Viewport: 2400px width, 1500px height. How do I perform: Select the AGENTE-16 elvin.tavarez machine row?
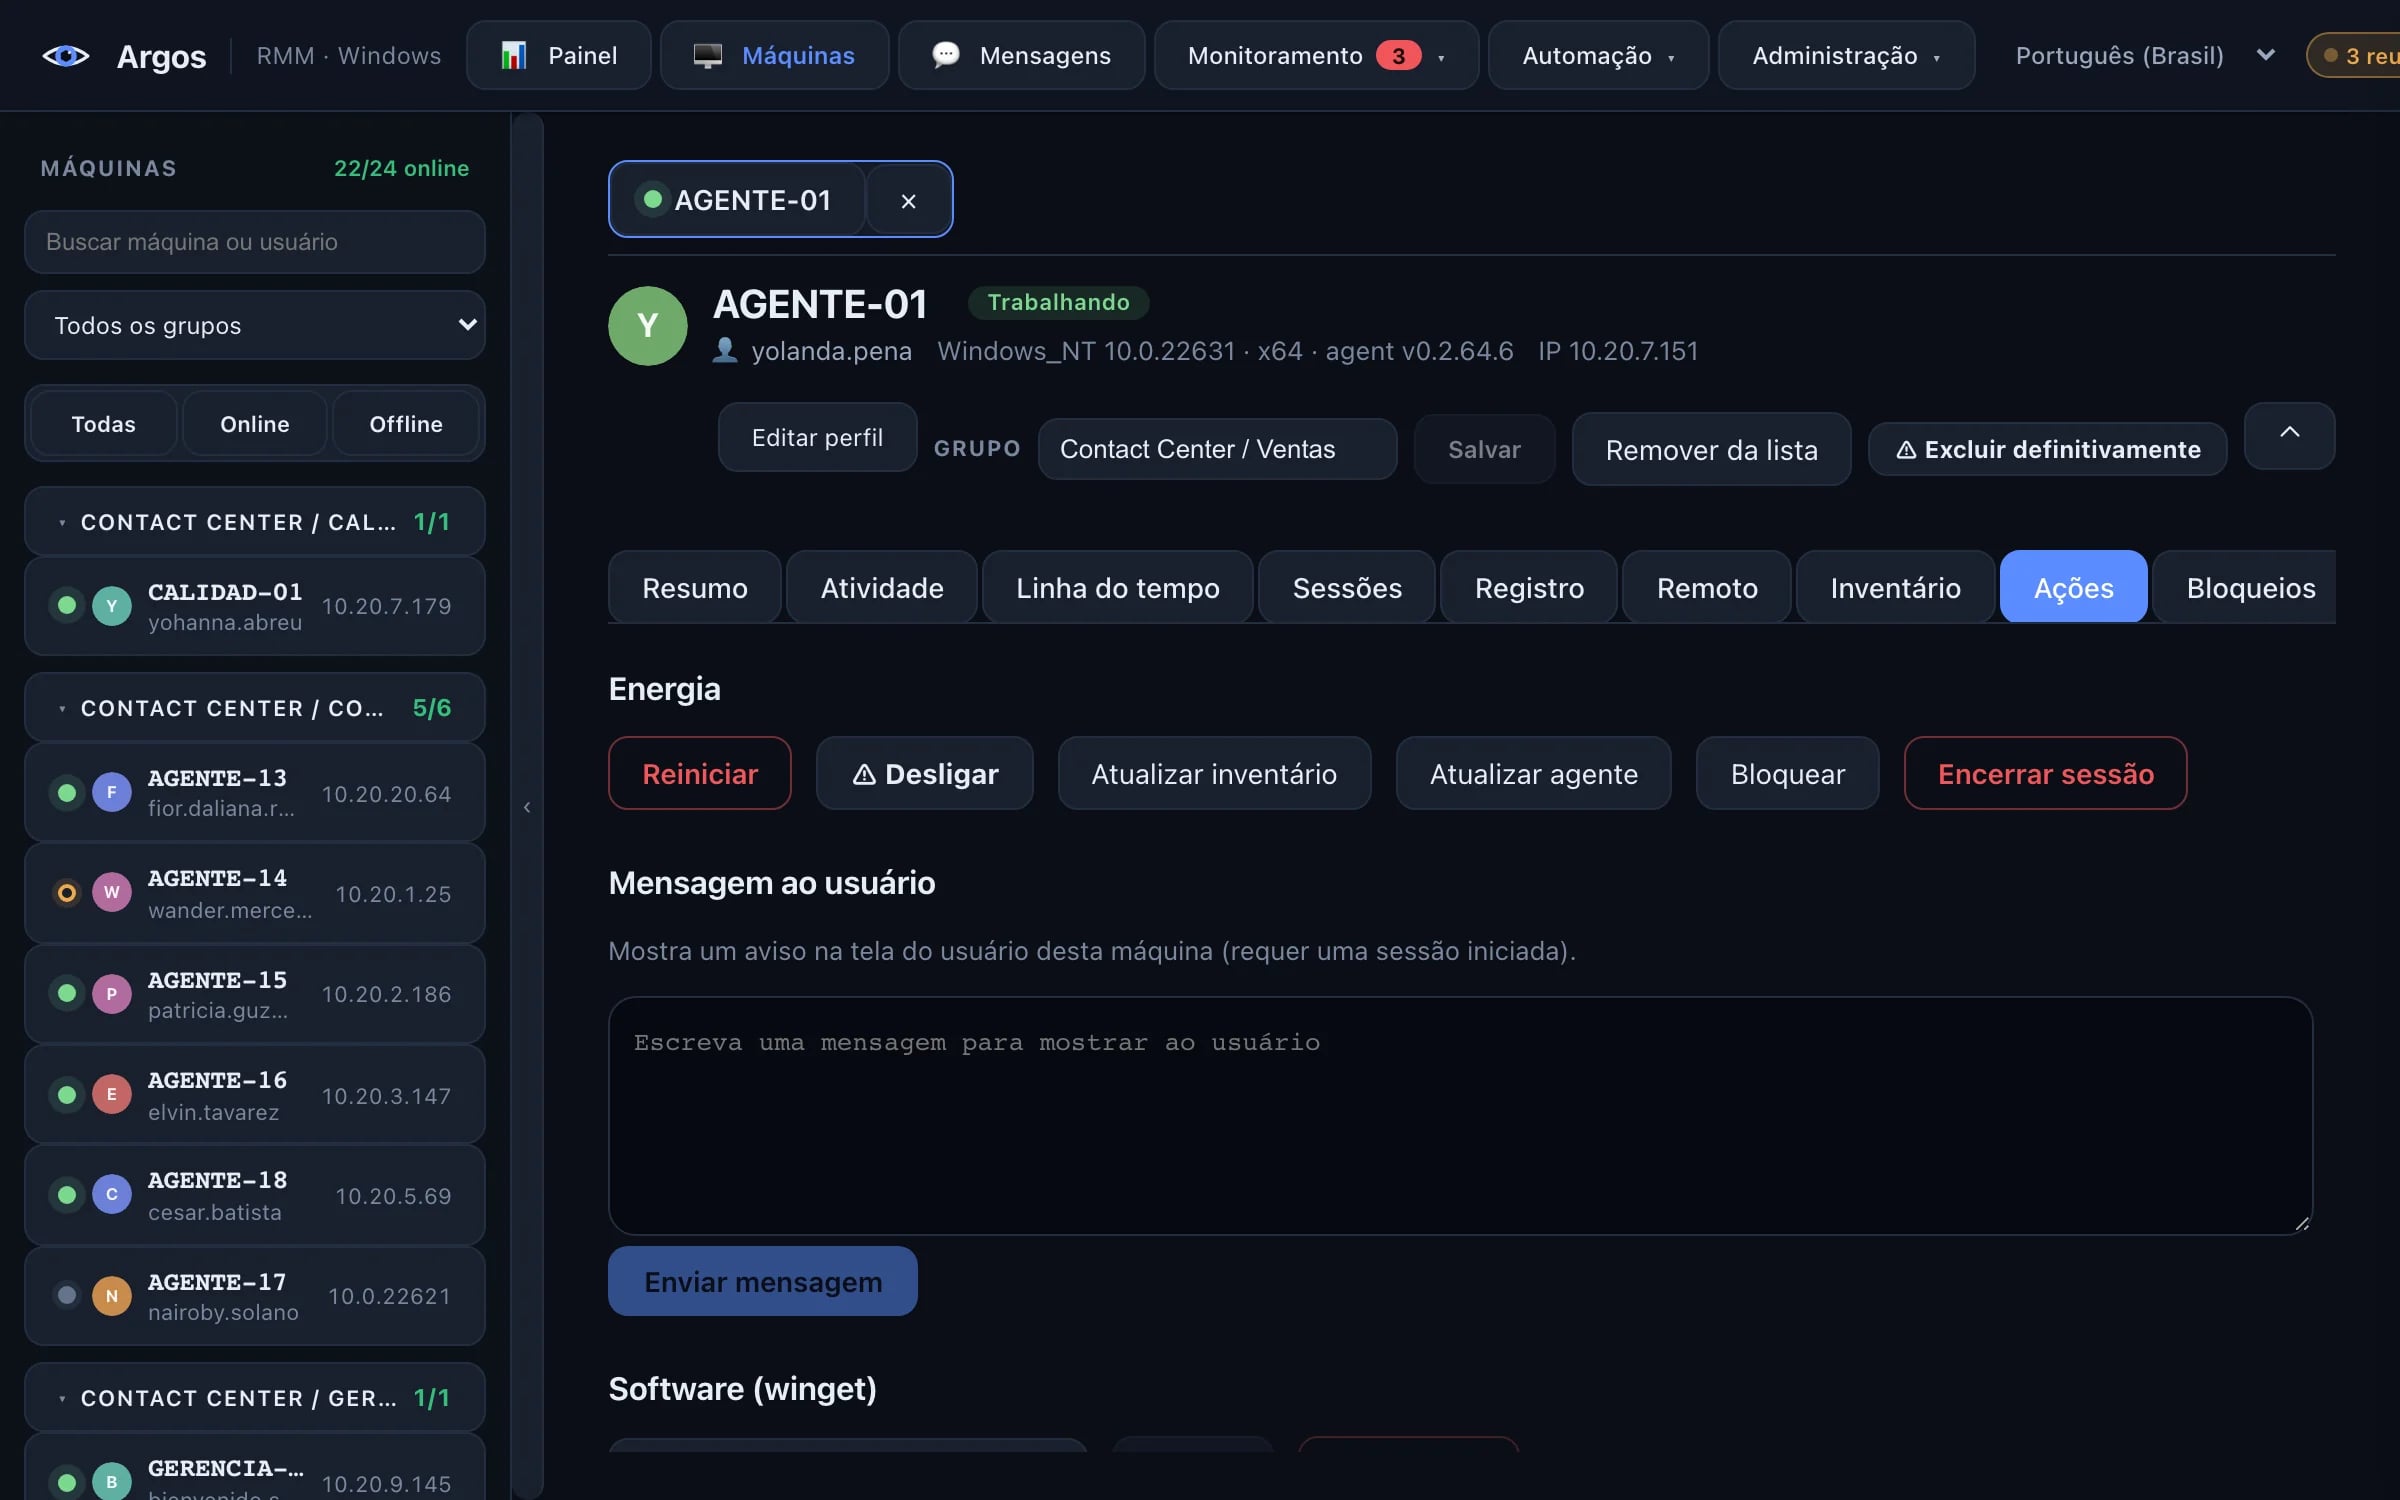coord(255,1095)
